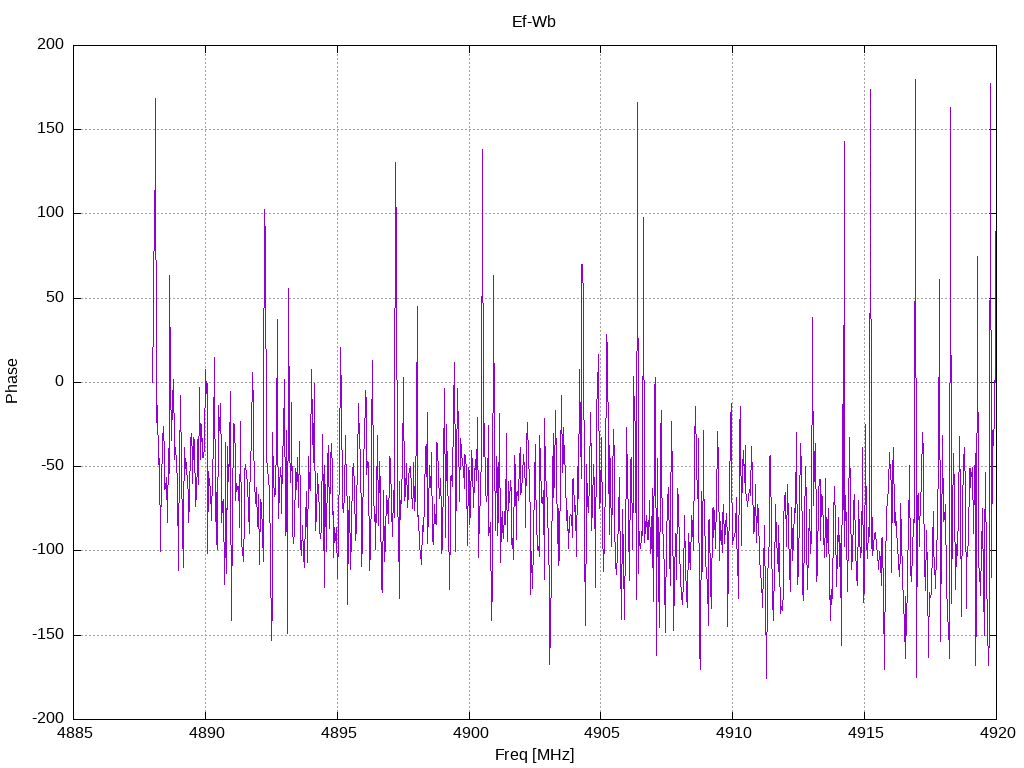
Task: Click the y-axis value 150
Action: 51,129
